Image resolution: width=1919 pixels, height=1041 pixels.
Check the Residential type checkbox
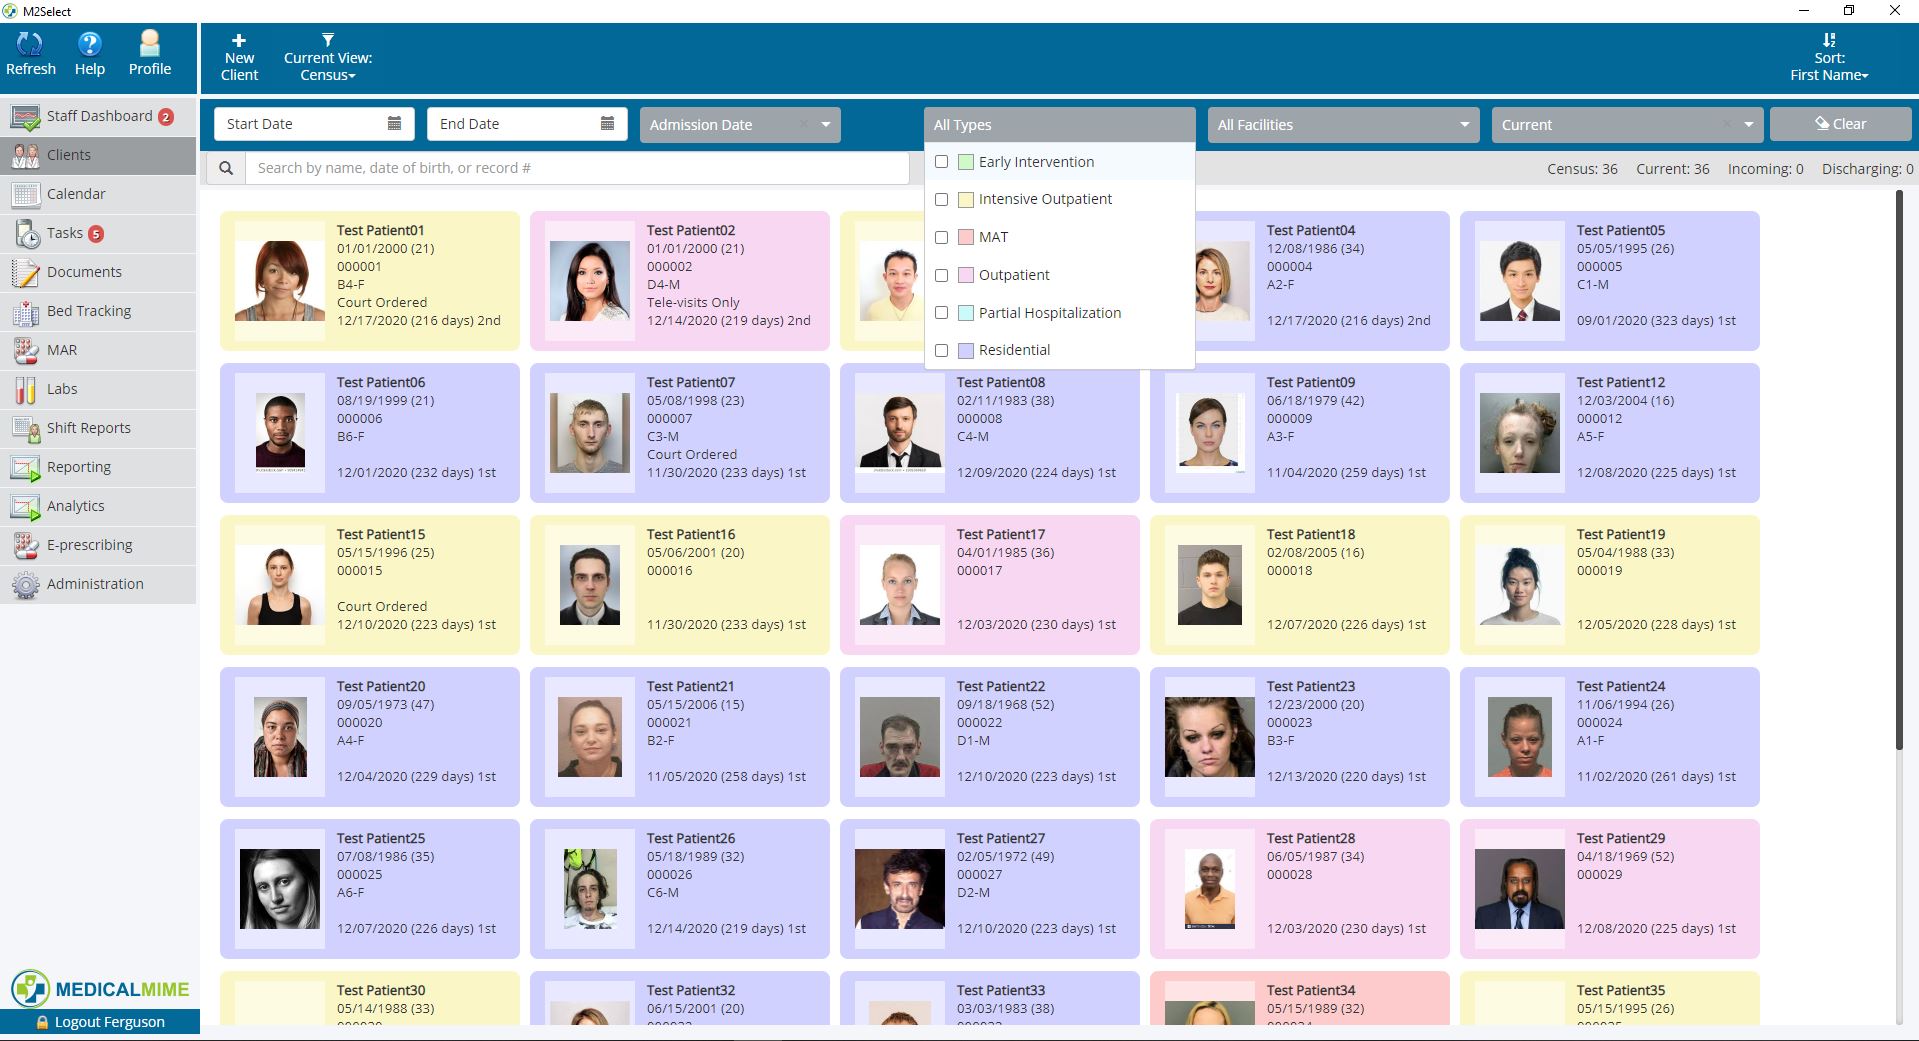pos(941,351)
